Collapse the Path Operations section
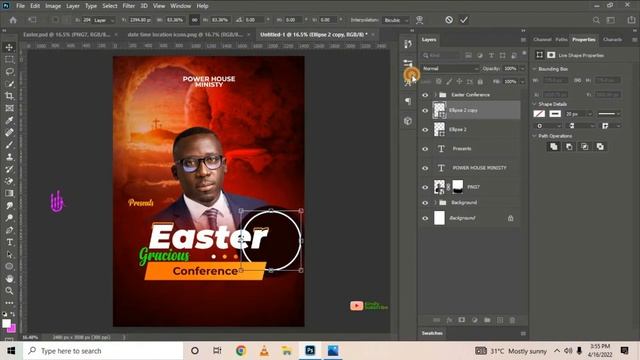The width and height of the screenshot is (640, 360). [534, 136]
